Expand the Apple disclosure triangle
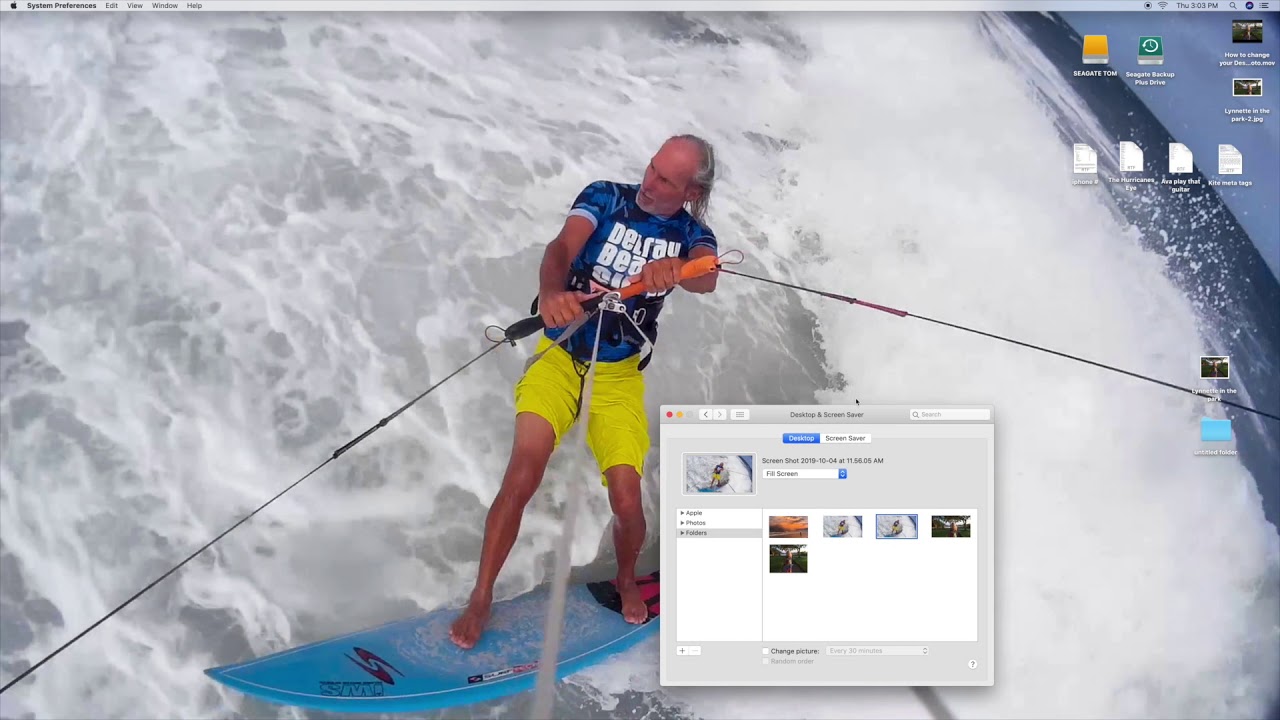Screen dimensions: 1280x720 coord(682,513)
